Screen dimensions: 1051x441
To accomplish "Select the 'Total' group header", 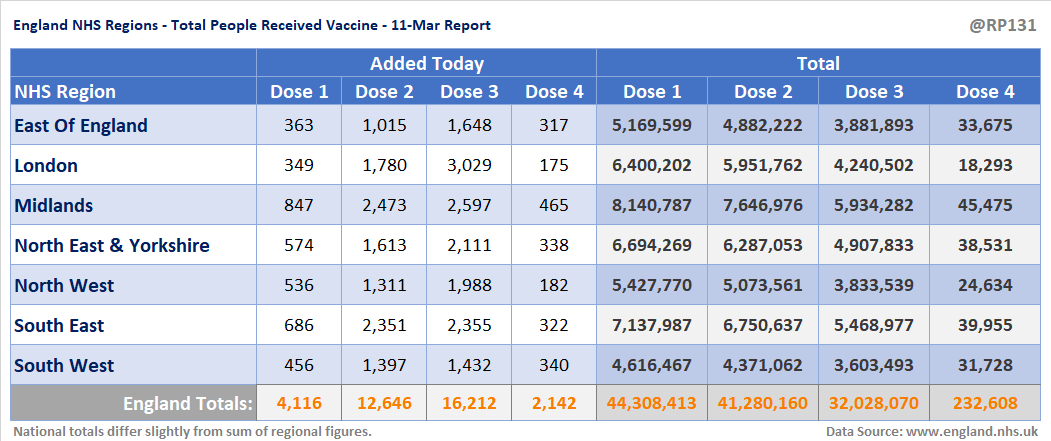I will click(x=818, y=63).
